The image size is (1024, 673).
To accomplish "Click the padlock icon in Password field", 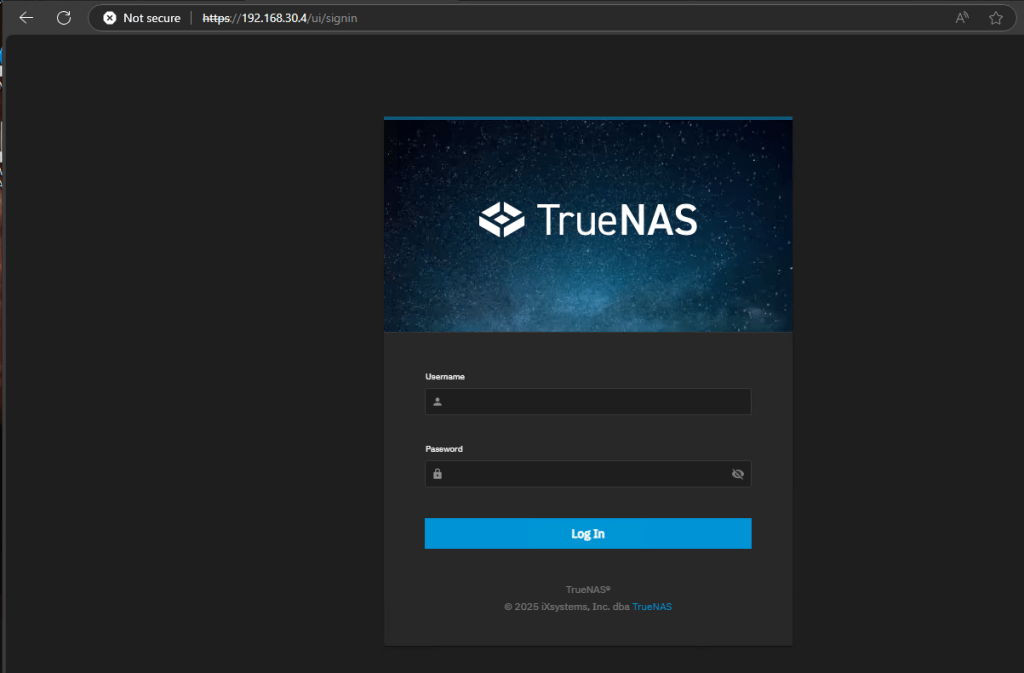I will (437, 474).
